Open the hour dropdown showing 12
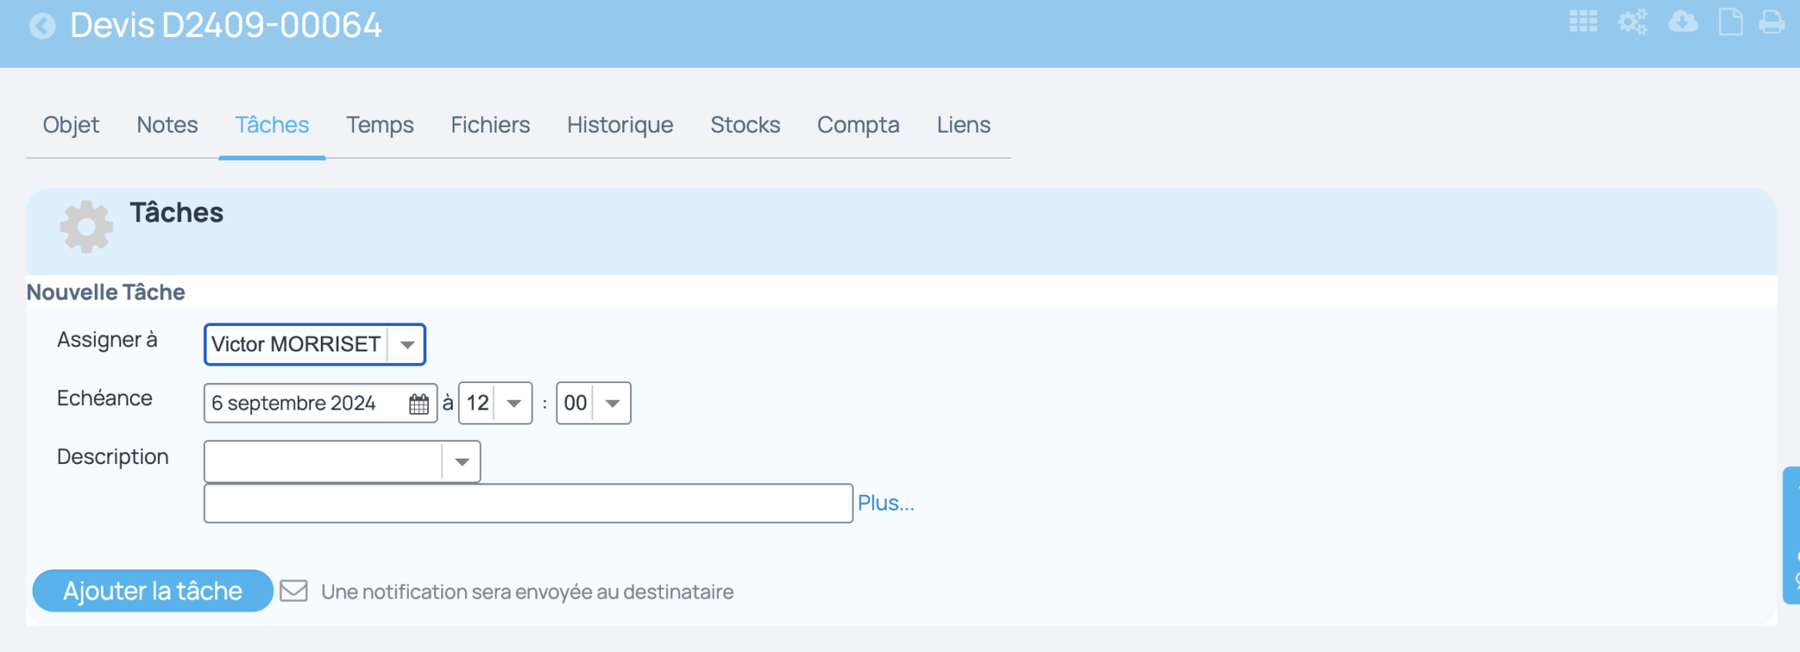 pyautogui.click(x=495, y=403)
